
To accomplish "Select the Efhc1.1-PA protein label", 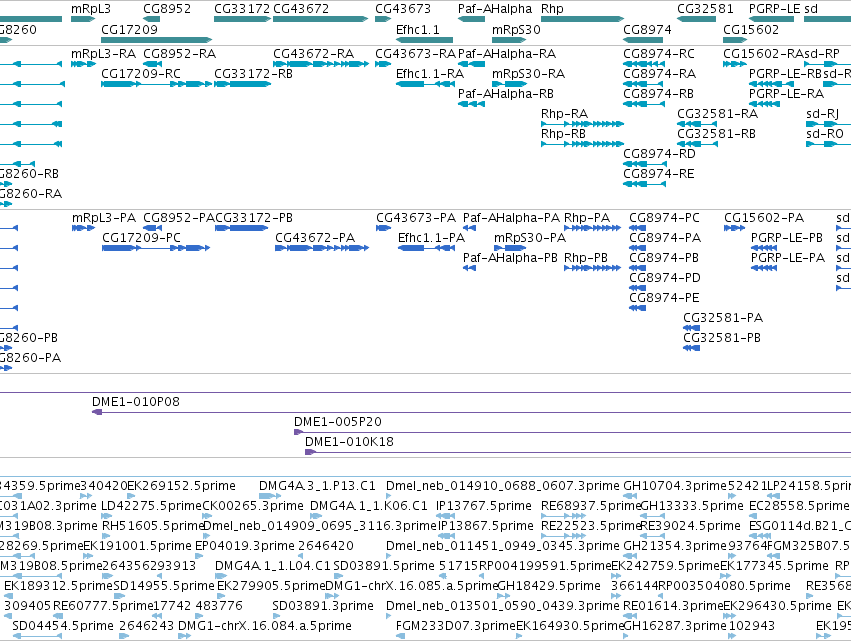I will [431, 238].
